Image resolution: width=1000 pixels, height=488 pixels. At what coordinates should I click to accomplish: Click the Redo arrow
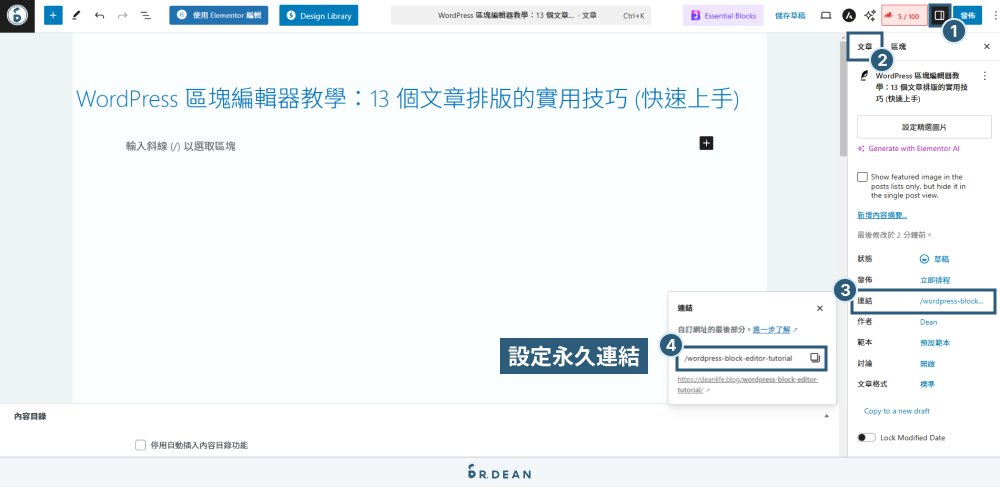pos(122,15)
